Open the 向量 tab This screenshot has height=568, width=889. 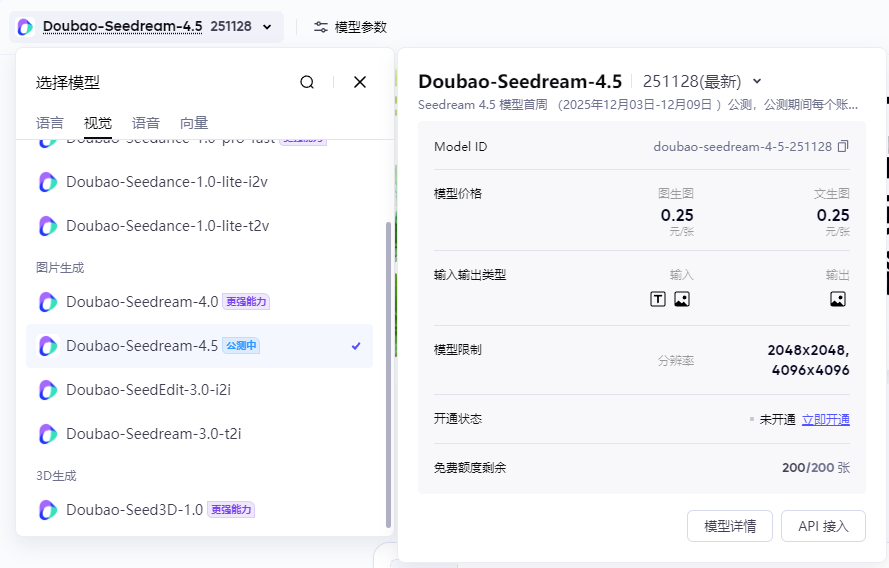(194, 123)
